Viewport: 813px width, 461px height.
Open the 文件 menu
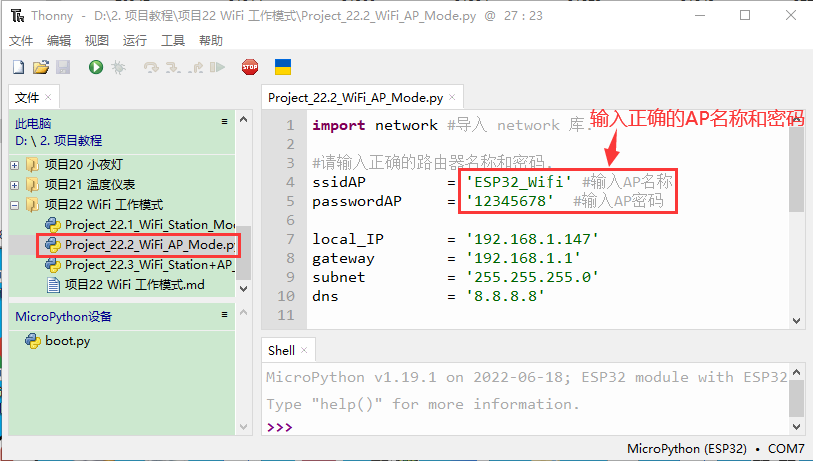tap(21, 41)
